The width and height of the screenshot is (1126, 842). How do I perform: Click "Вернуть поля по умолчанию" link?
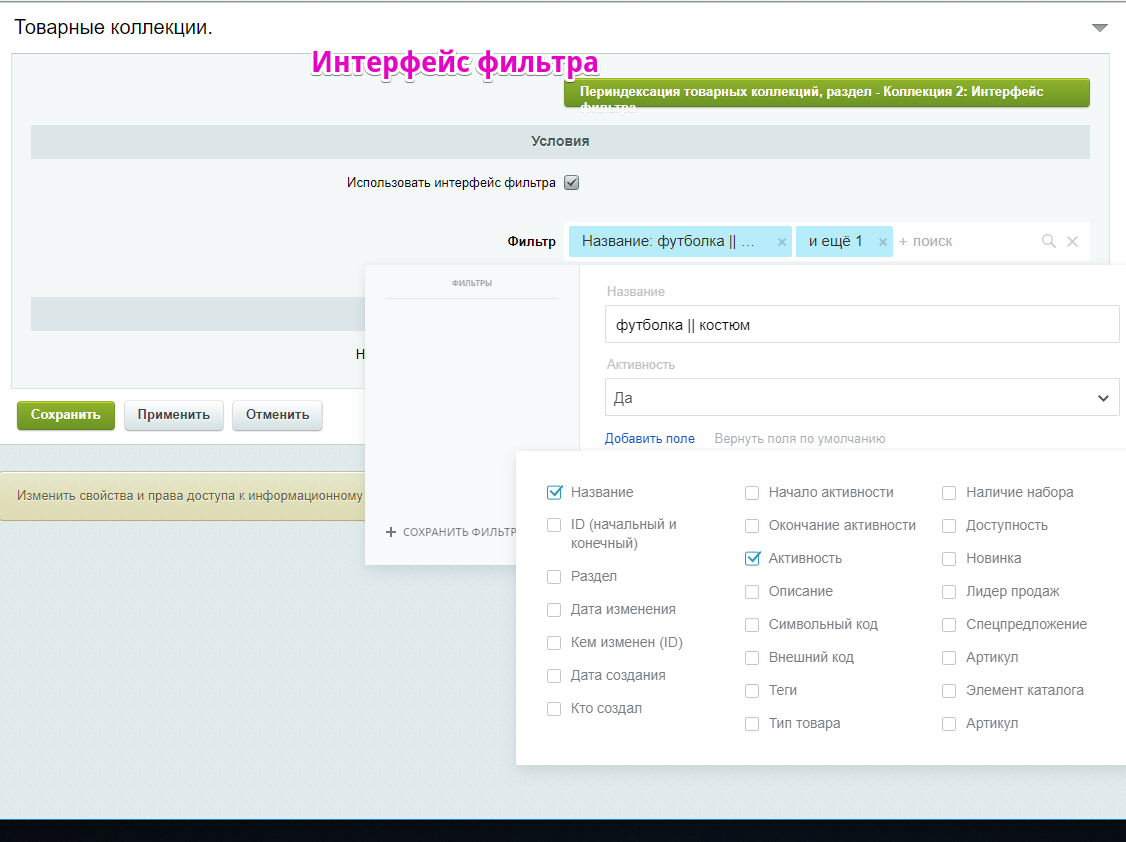800,438
